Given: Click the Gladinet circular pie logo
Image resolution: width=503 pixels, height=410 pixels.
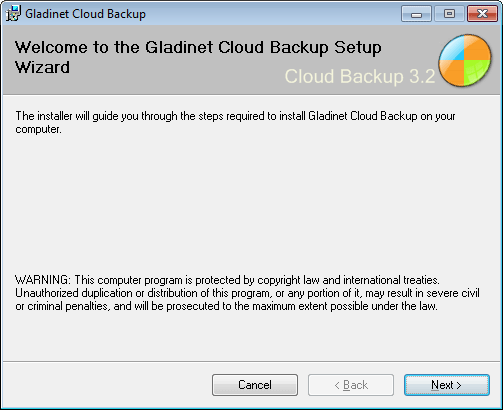Looking at the screenshot, I should coord(465,60).
